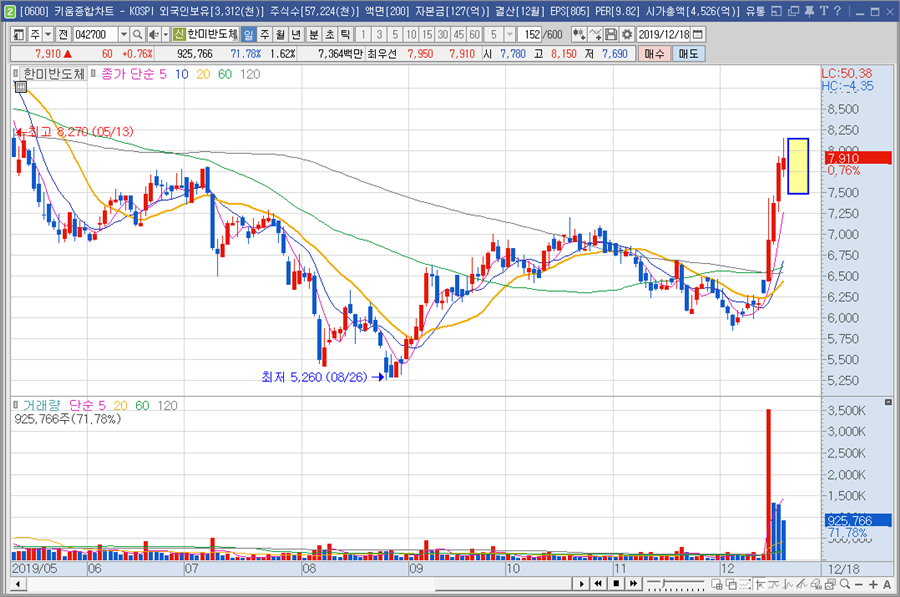Image resolution: width=900 pixels, height=597 pixels.
Task: Open the calendar date picker icon
Action: click(x=697, y=34)
